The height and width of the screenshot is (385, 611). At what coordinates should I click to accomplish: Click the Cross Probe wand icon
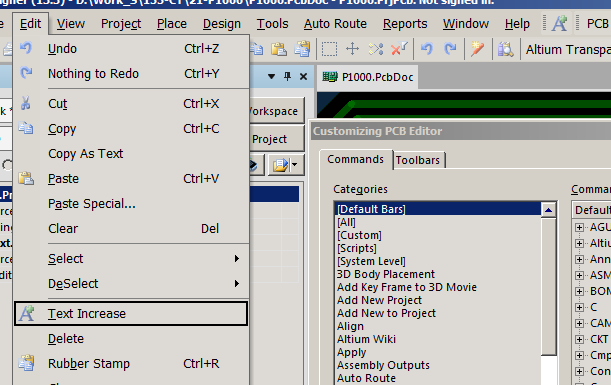tap(478, 49)
